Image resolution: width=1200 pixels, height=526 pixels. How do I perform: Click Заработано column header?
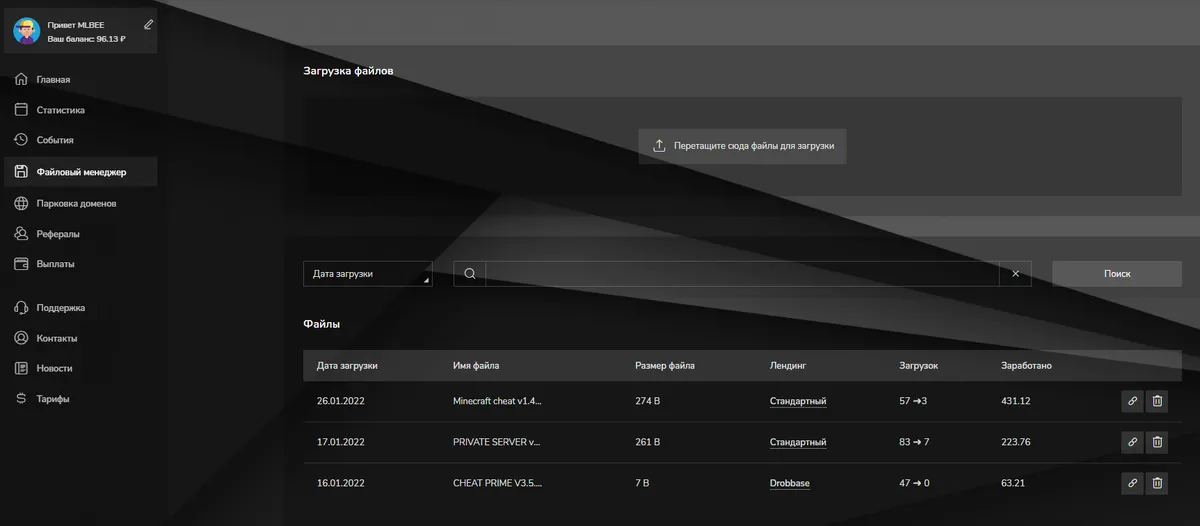click(1026, 365)
